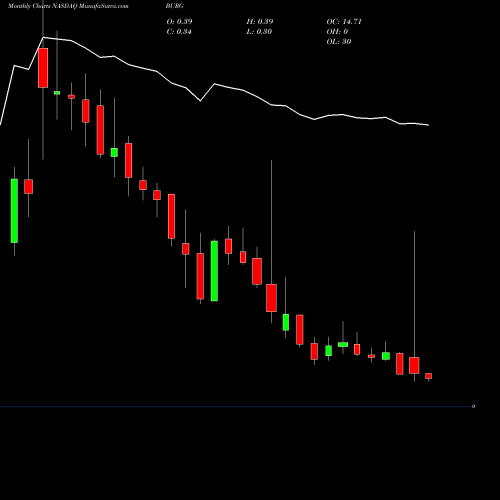The image size is (500, 500).
Task: Select the close value 'C: 0.34'
Action: 179,31
